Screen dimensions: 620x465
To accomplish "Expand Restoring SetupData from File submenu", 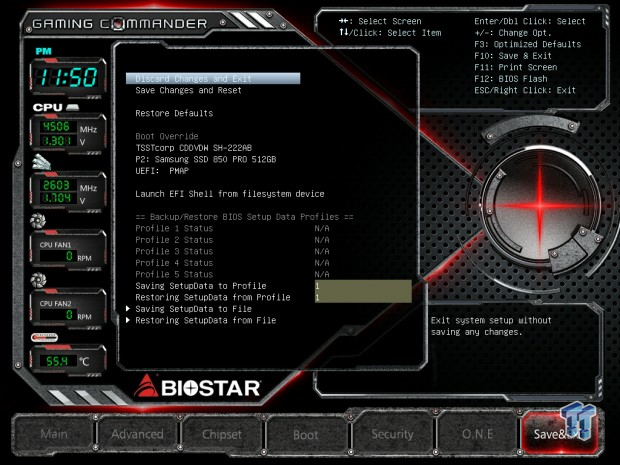I will click(x=206, y=320).
